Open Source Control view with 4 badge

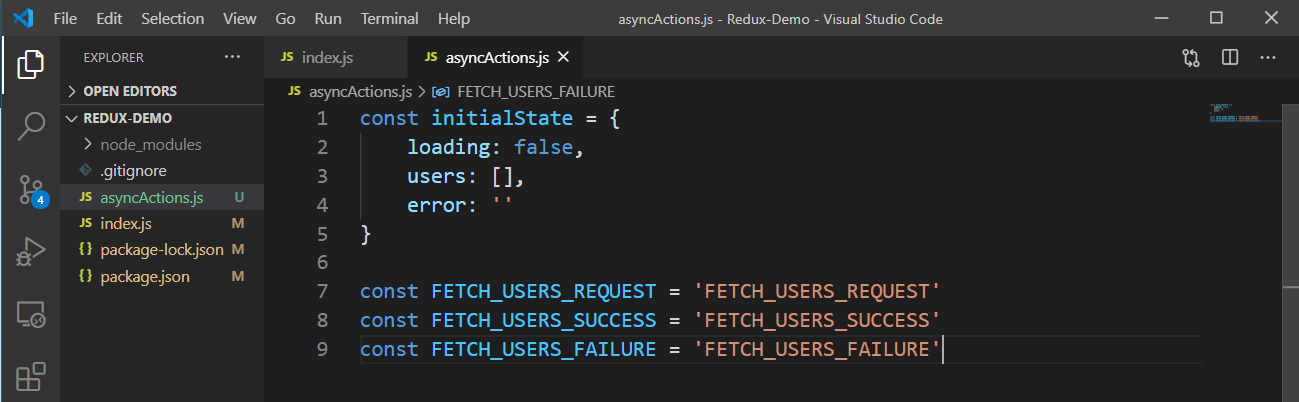coord(31,189)
